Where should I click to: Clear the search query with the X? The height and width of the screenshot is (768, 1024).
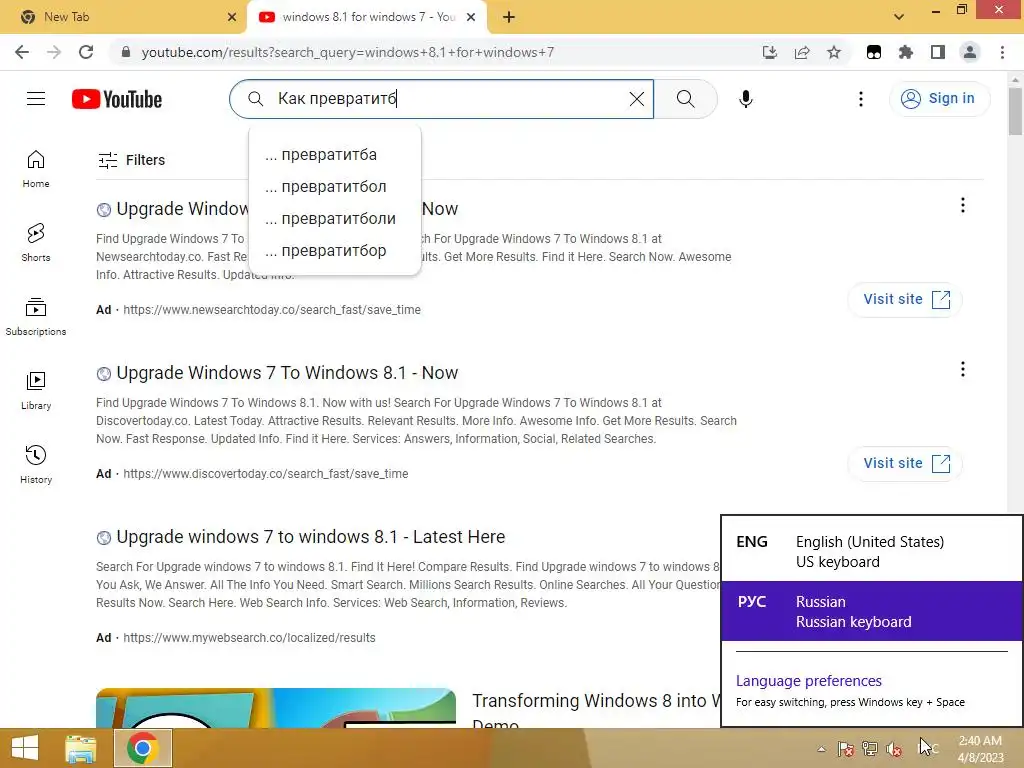(636, 99)
